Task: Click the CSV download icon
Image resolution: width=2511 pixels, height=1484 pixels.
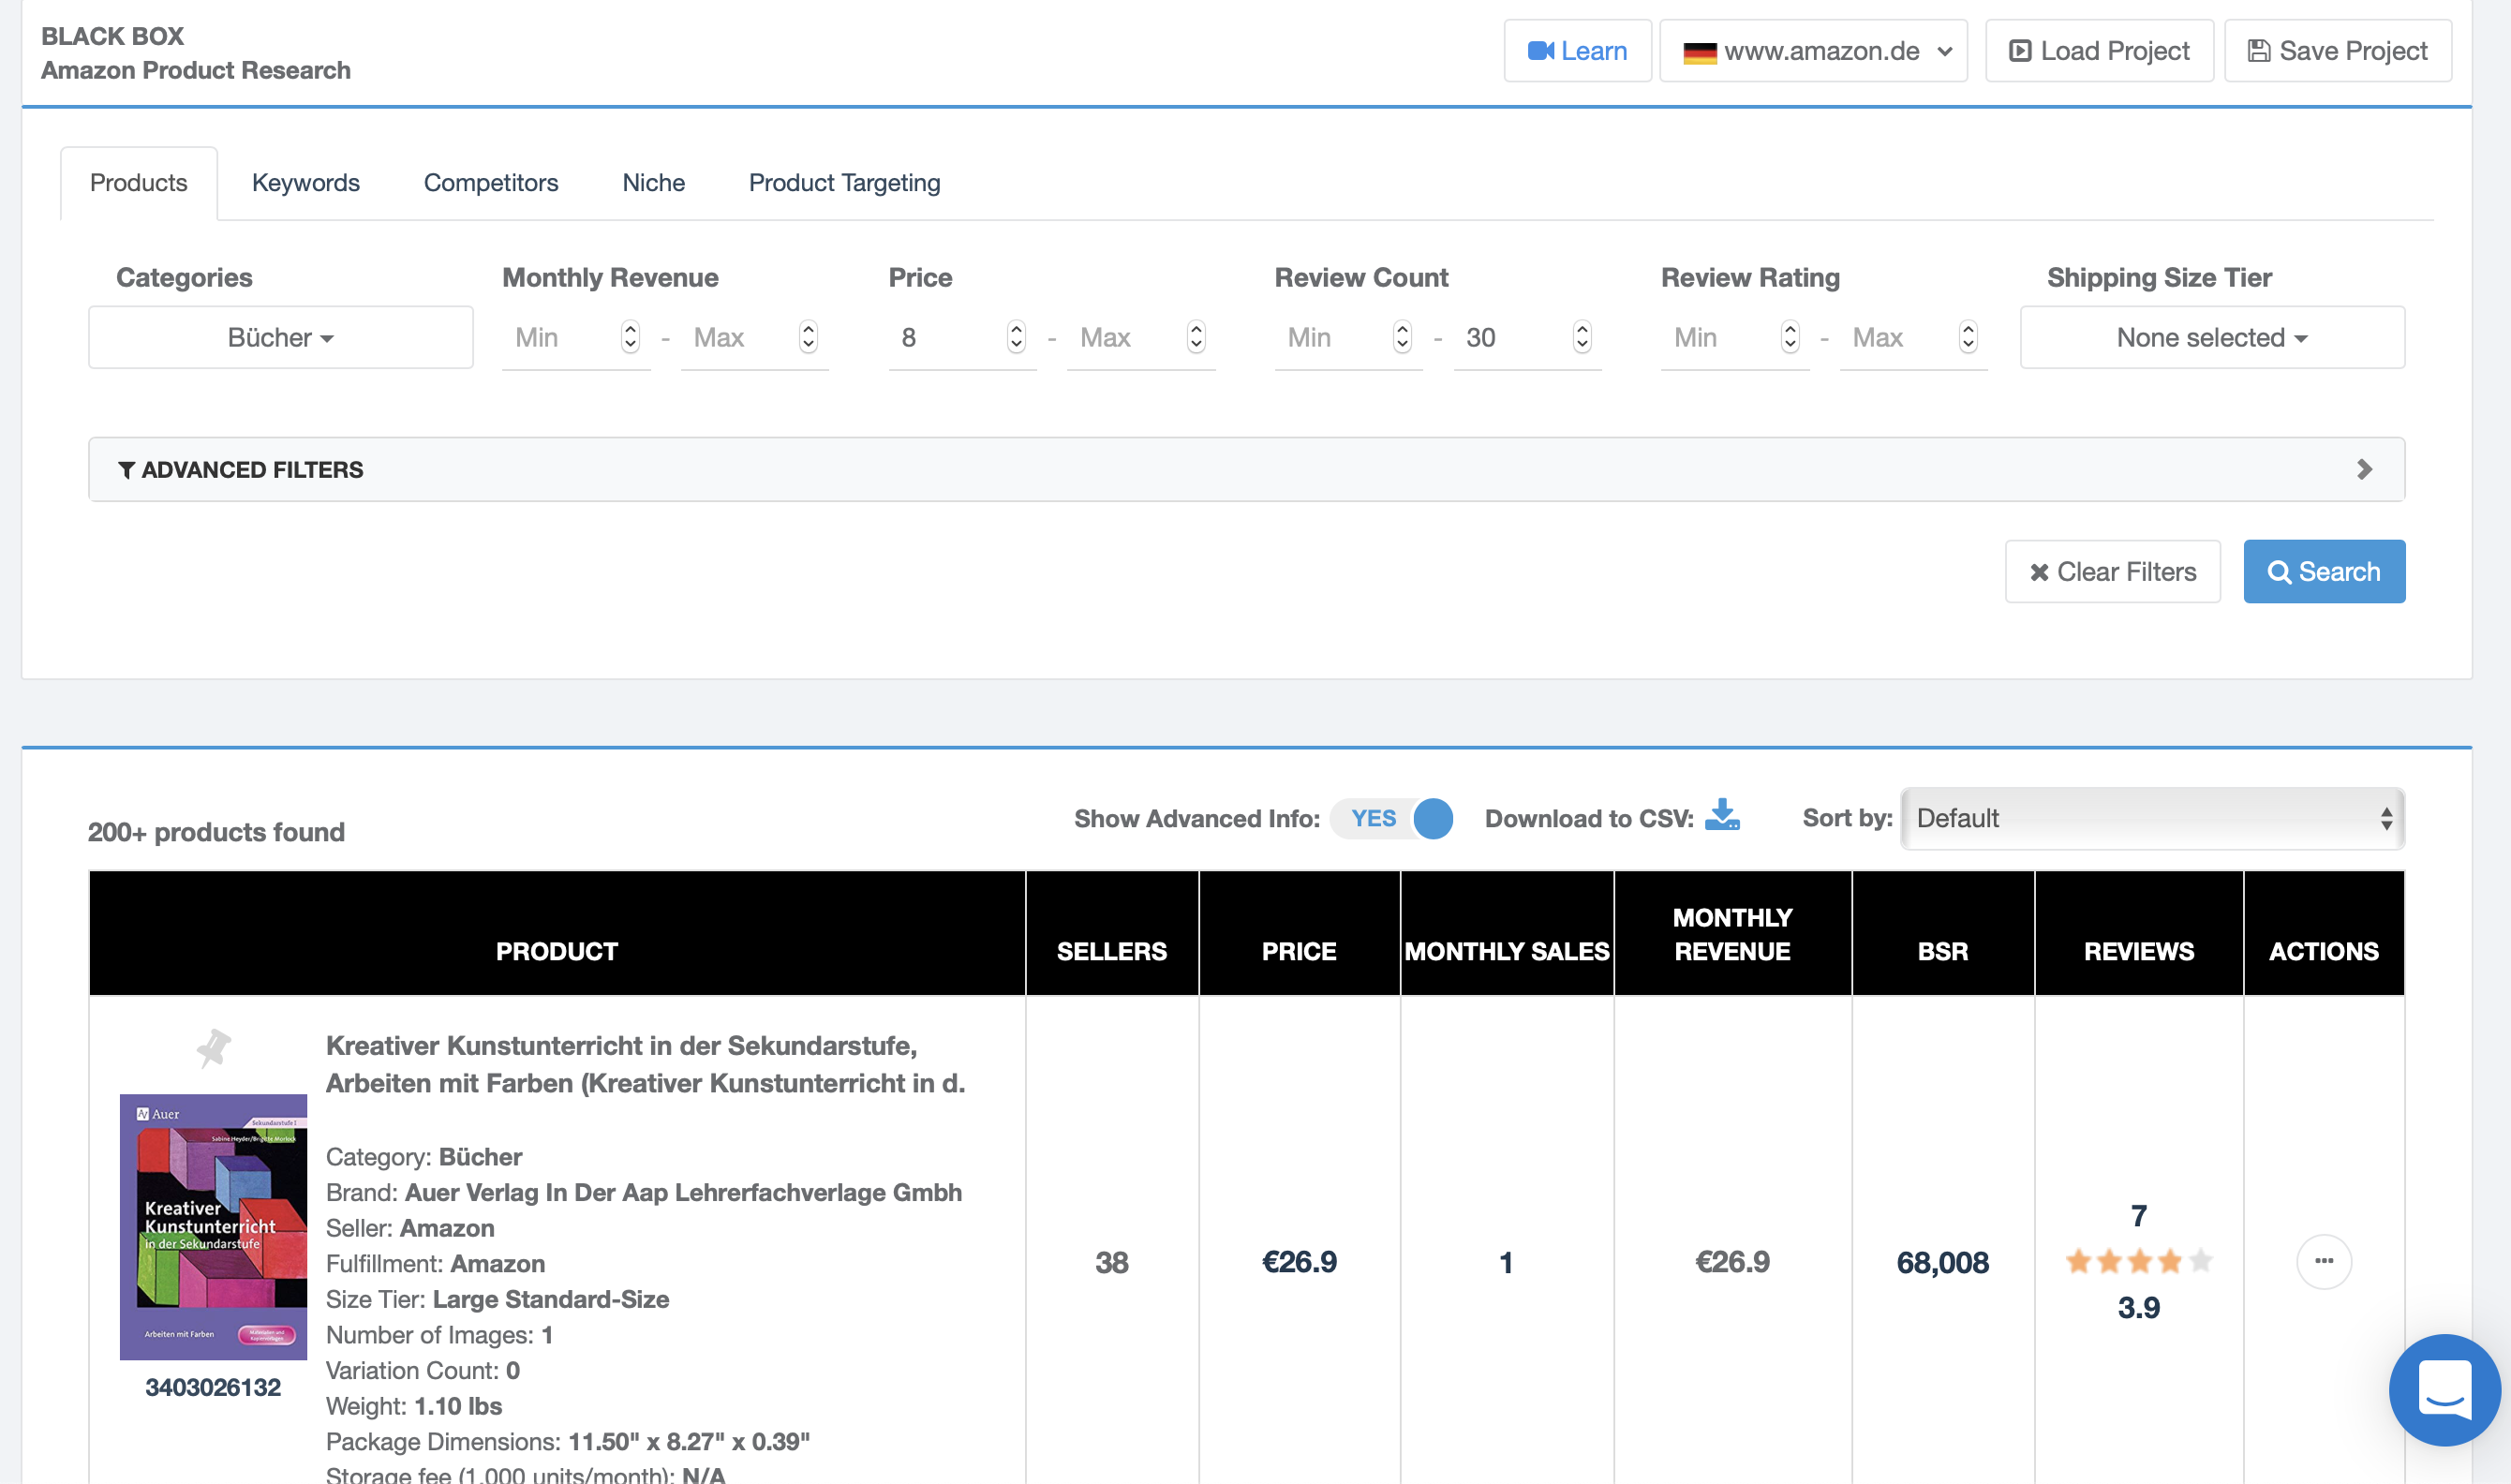Action: coord(1721,816)
